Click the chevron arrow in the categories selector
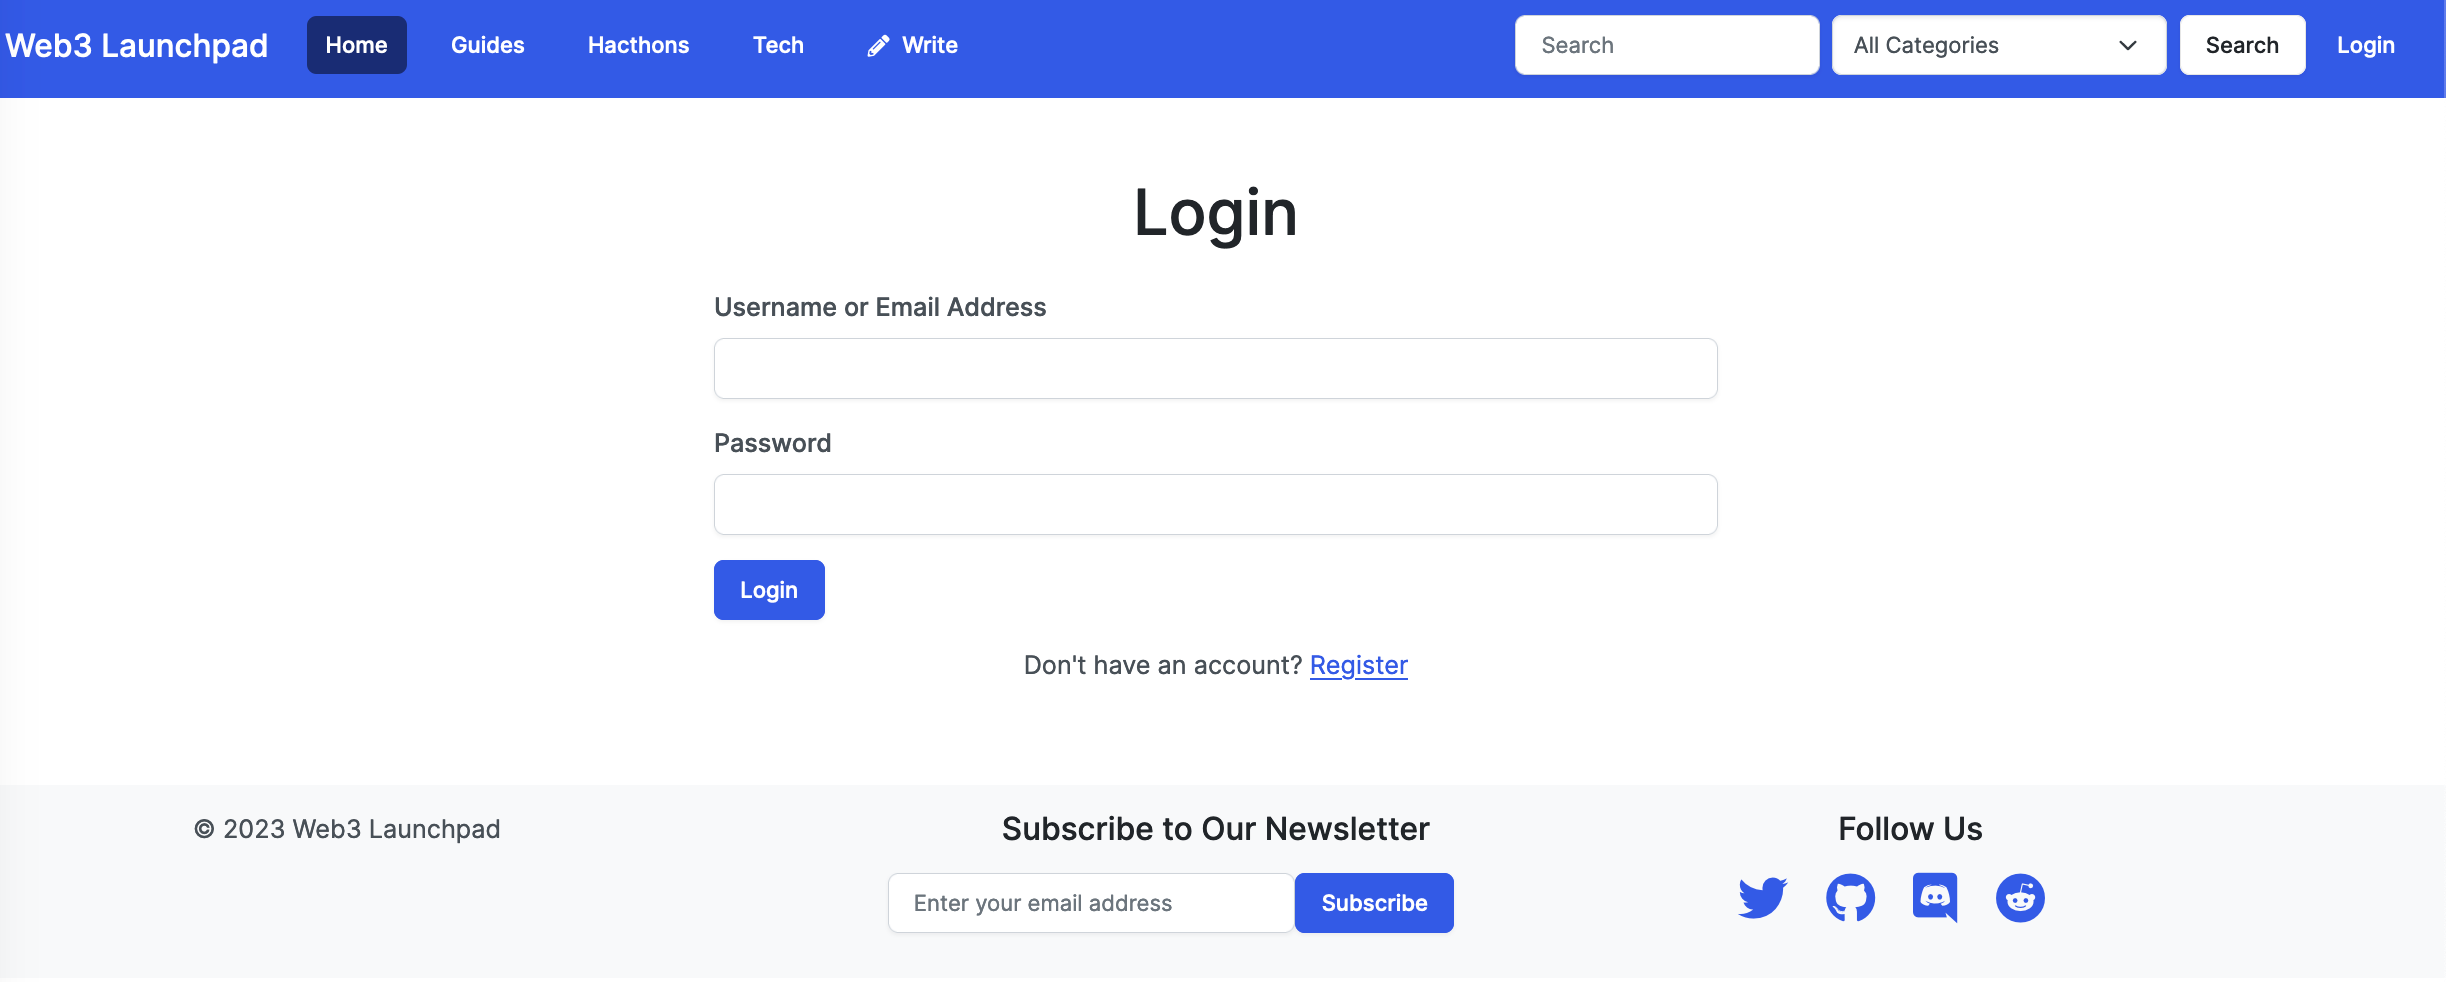The height and width of the screenshot is (982, 2446). [x=2128, y=45]
